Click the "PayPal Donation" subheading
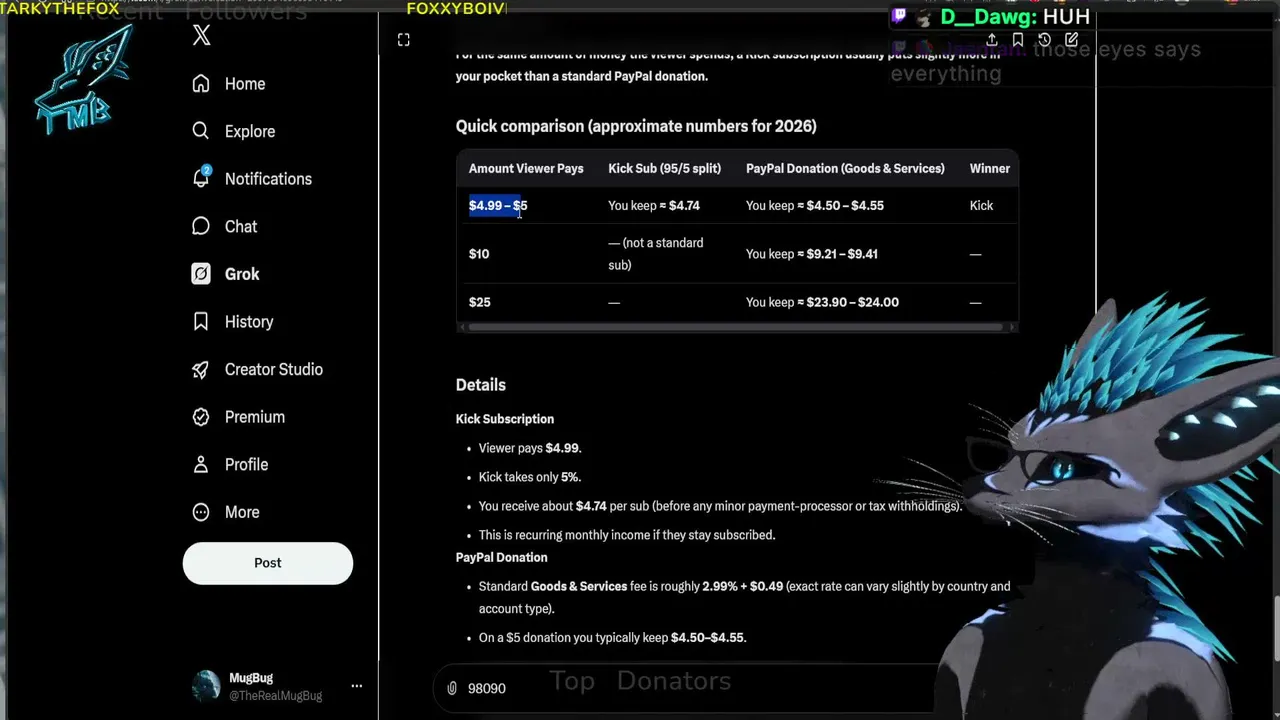Viewport: 1280px width, 720px height. [502, 557]
